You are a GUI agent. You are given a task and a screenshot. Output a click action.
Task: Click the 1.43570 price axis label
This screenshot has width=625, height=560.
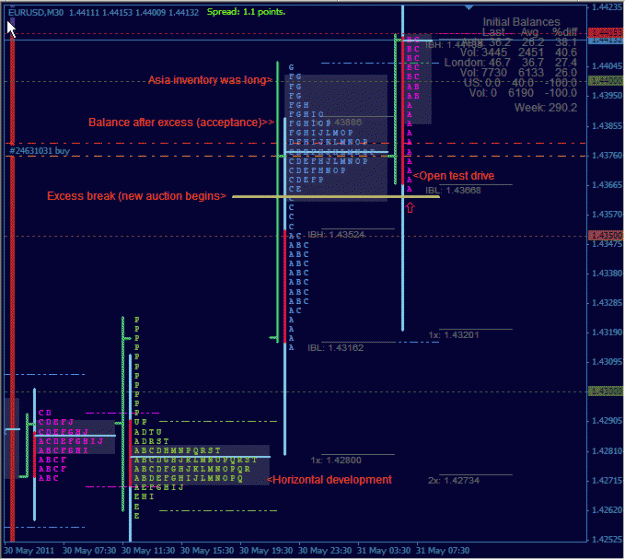(607, 214)
